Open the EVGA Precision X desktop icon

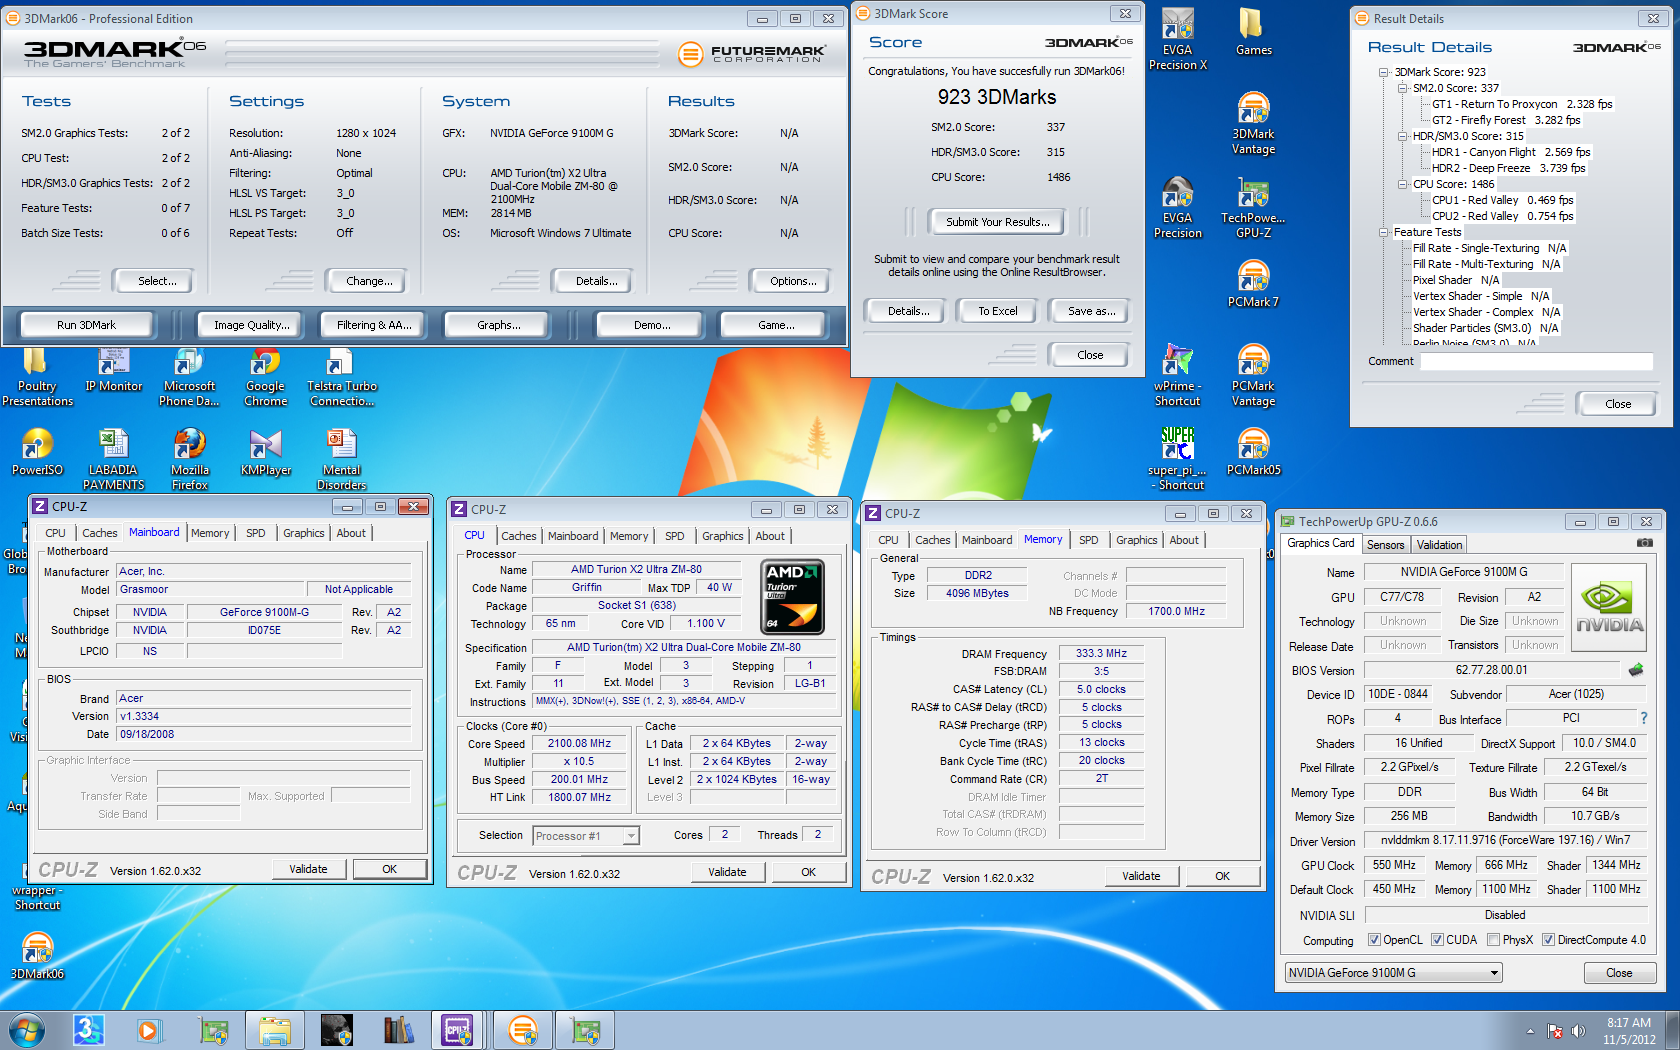coord(1177,40)
